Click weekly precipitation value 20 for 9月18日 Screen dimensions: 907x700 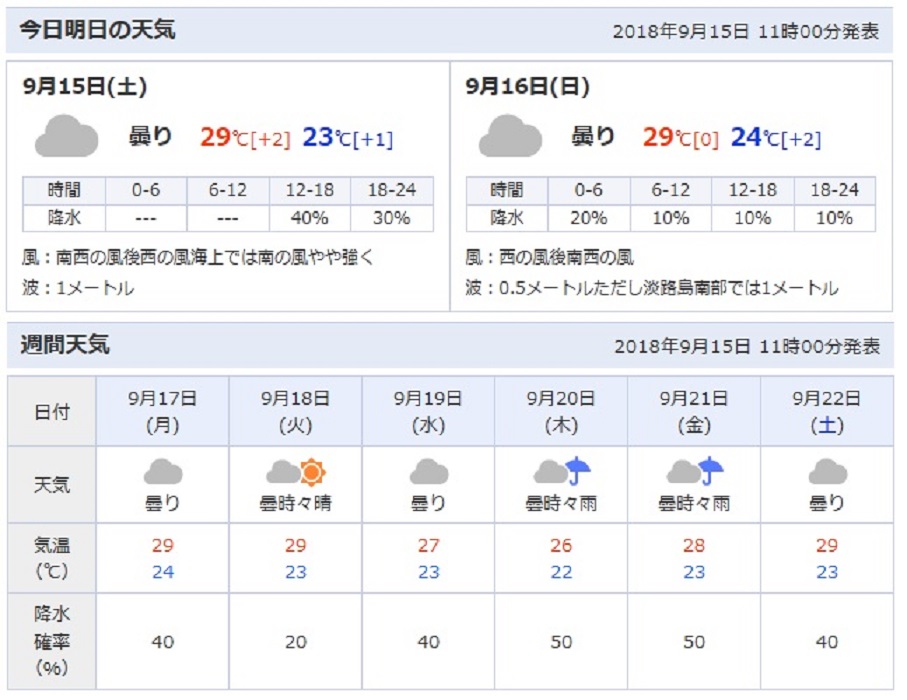tap(296, 642)
